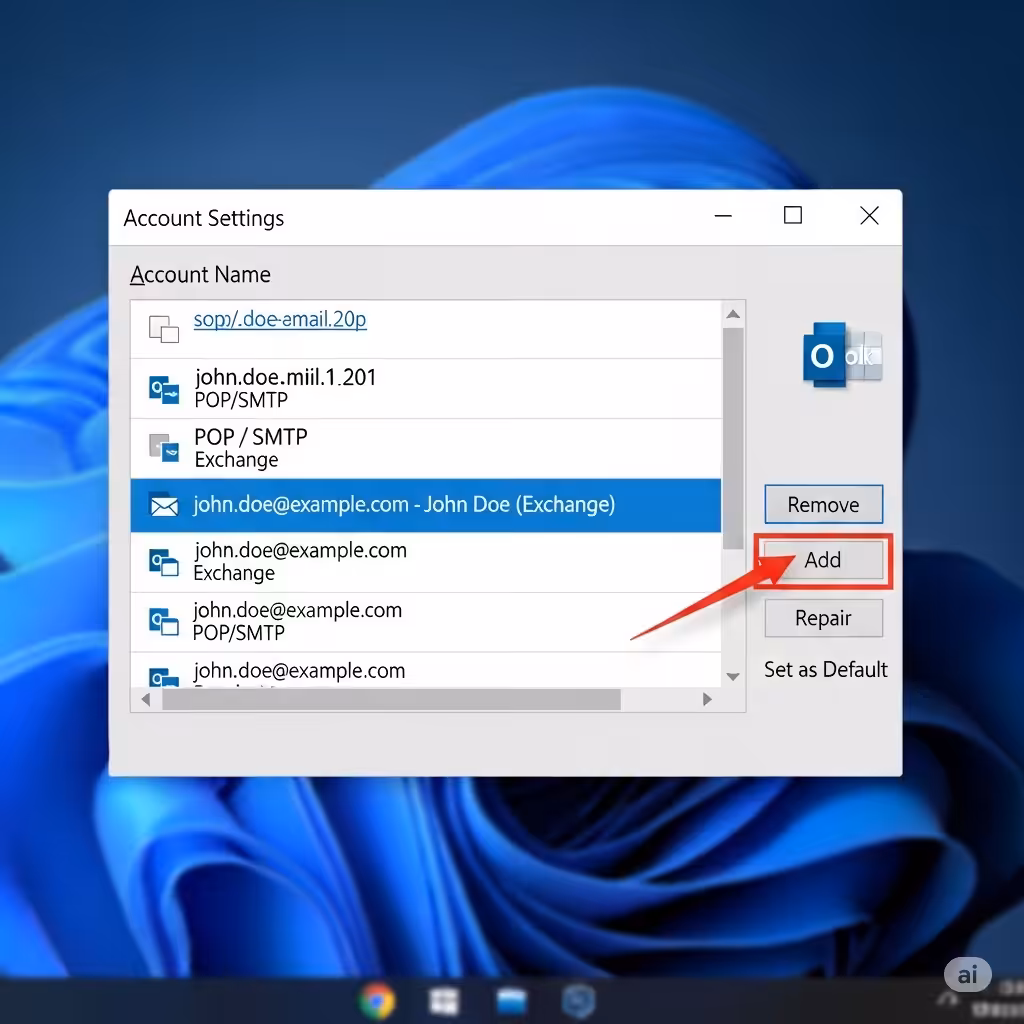1024x1024 pixels.
Task: Close the Account Settings dialog
Action: point(869,216)
